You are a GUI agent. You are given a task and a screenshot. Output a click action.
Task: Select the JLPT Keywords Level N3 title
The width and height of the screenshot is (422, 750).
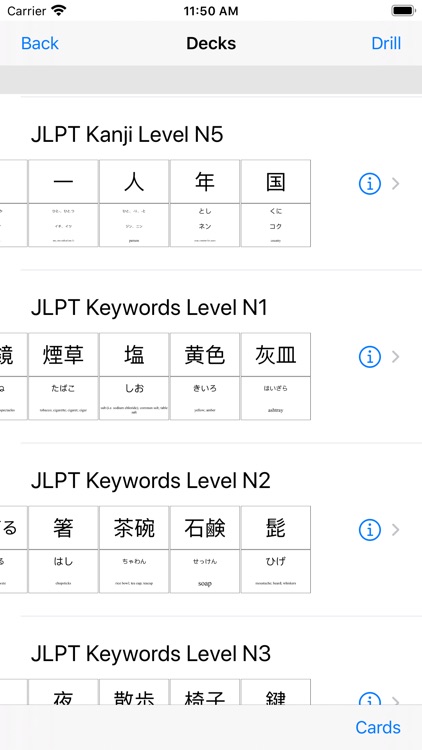point(151,654)
